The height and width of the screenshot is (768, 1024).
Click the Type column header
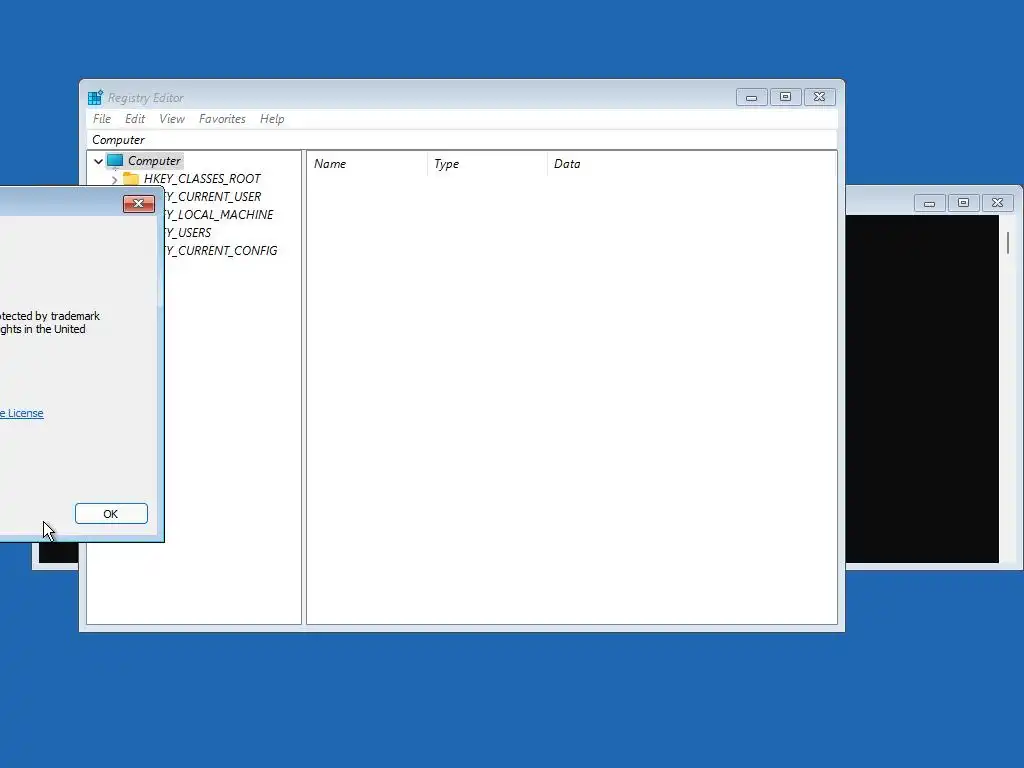pyautogui.click(x=487, y=164)
